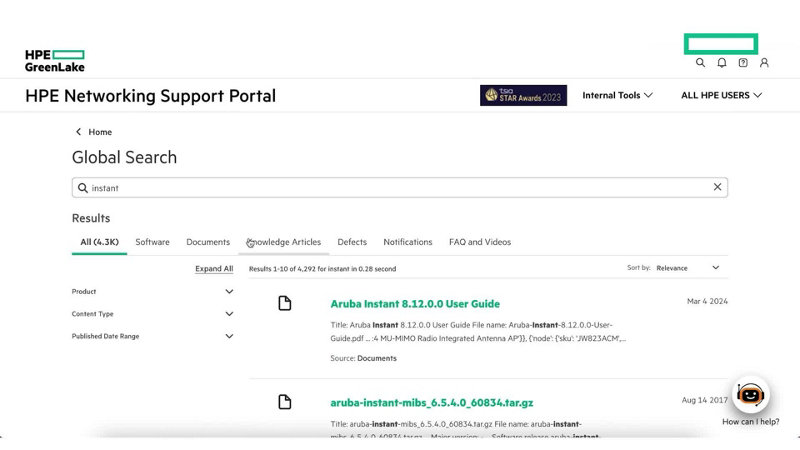Click the HPE GreenLake logo
This screenshot has height=450, width=800.
pyautogui.click(x=55, y=61)
